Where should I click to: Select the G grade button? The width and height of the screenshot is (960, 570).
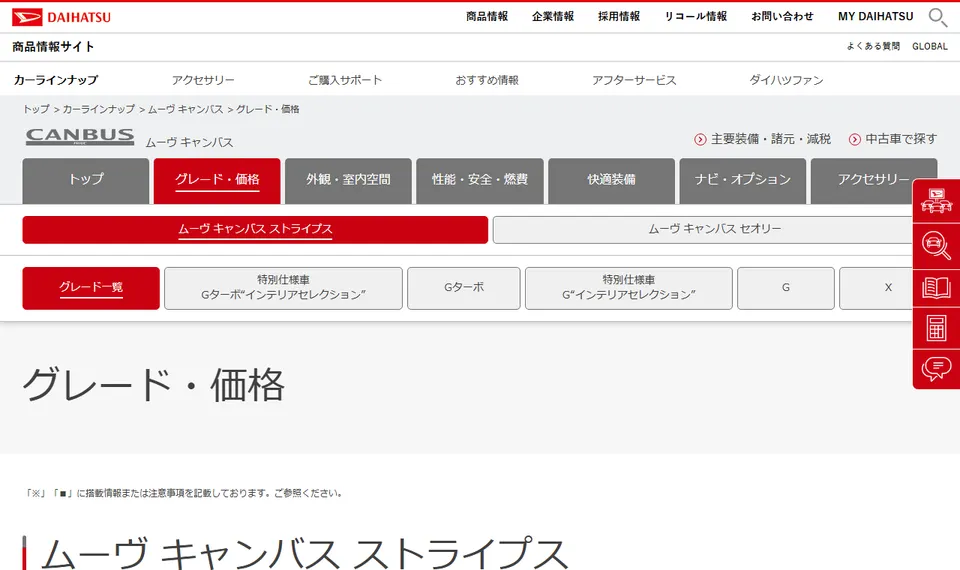click(x=786, y=288)
